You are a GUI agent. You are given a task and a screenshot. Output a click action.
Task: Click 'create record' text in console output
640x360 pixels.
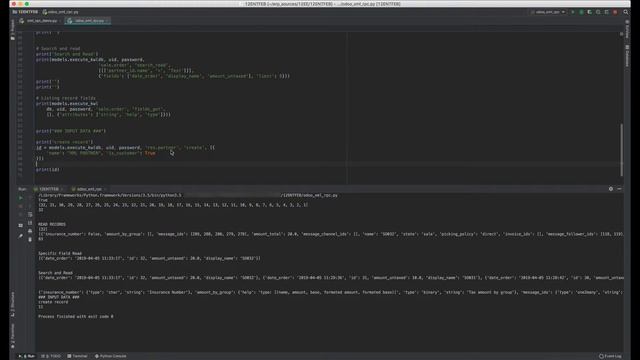[x=53, y=302]
